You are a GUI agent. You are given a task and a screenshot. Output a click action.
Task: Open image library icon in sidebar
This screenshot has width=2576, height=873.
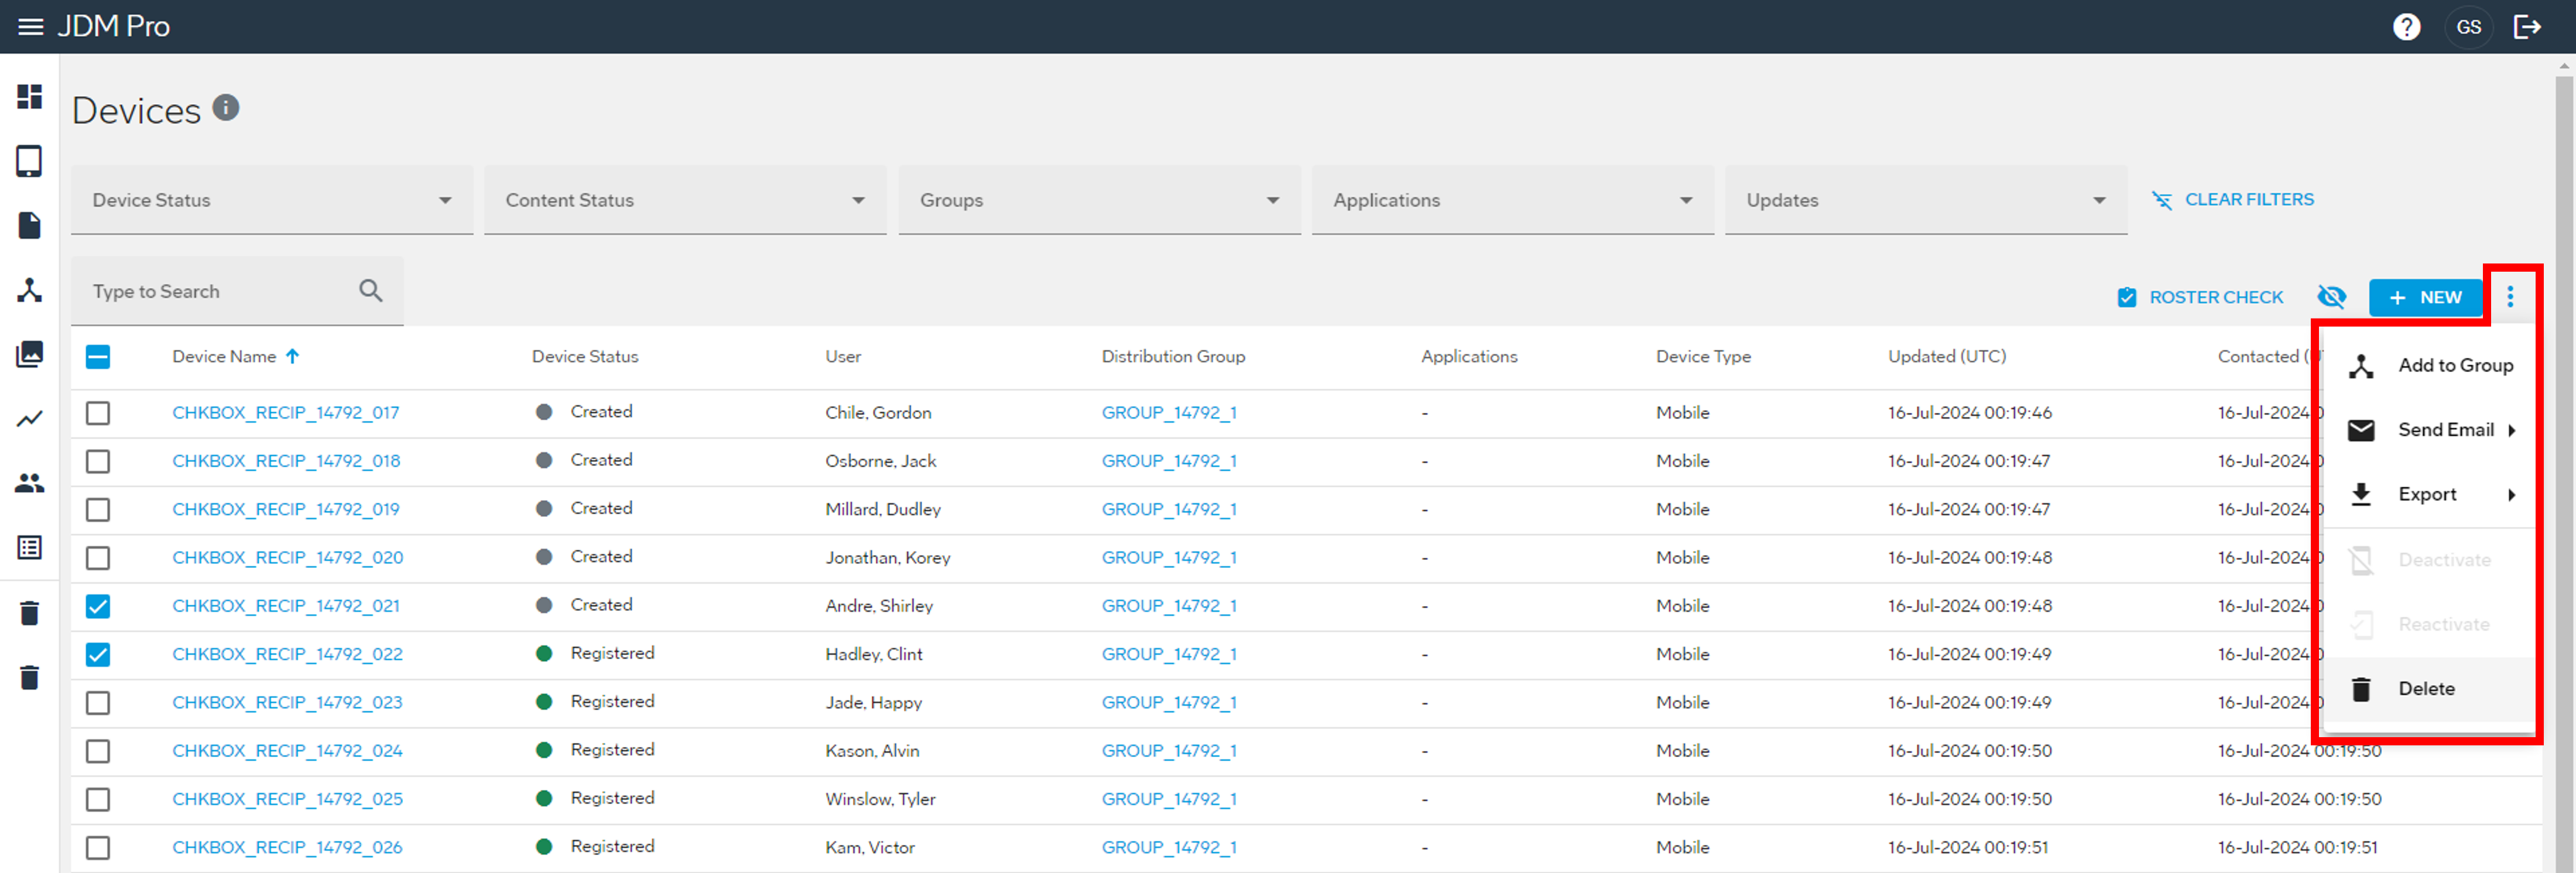pyautogui.click(x=30, y=354)
